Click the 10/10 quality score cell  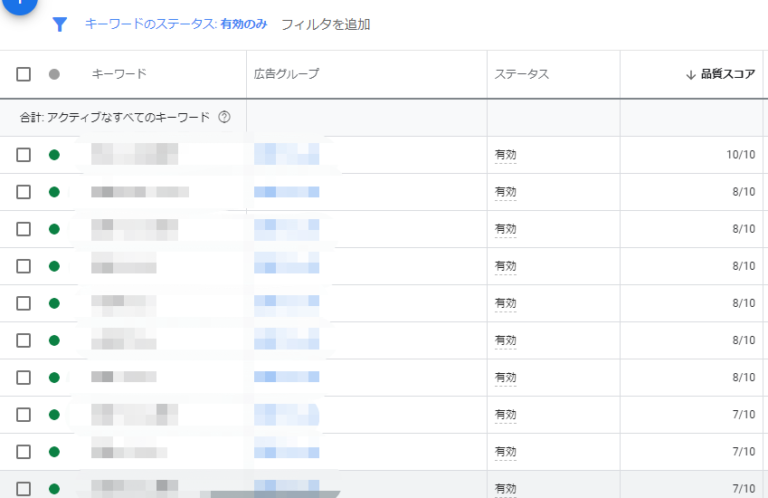[740, 155]
